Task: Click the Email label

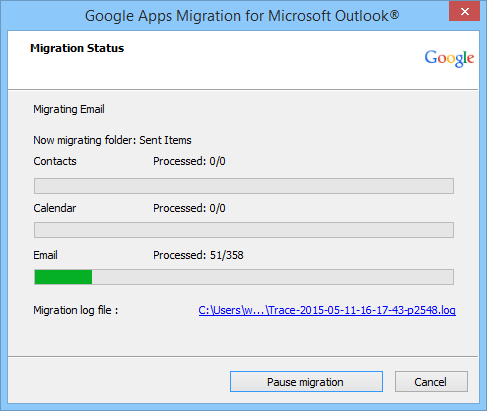Action: coord(45,255)
